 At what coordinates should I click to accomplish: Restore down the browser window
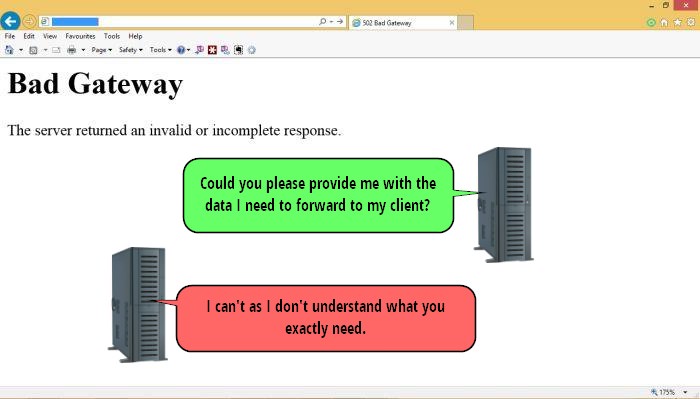pos(666,5)
